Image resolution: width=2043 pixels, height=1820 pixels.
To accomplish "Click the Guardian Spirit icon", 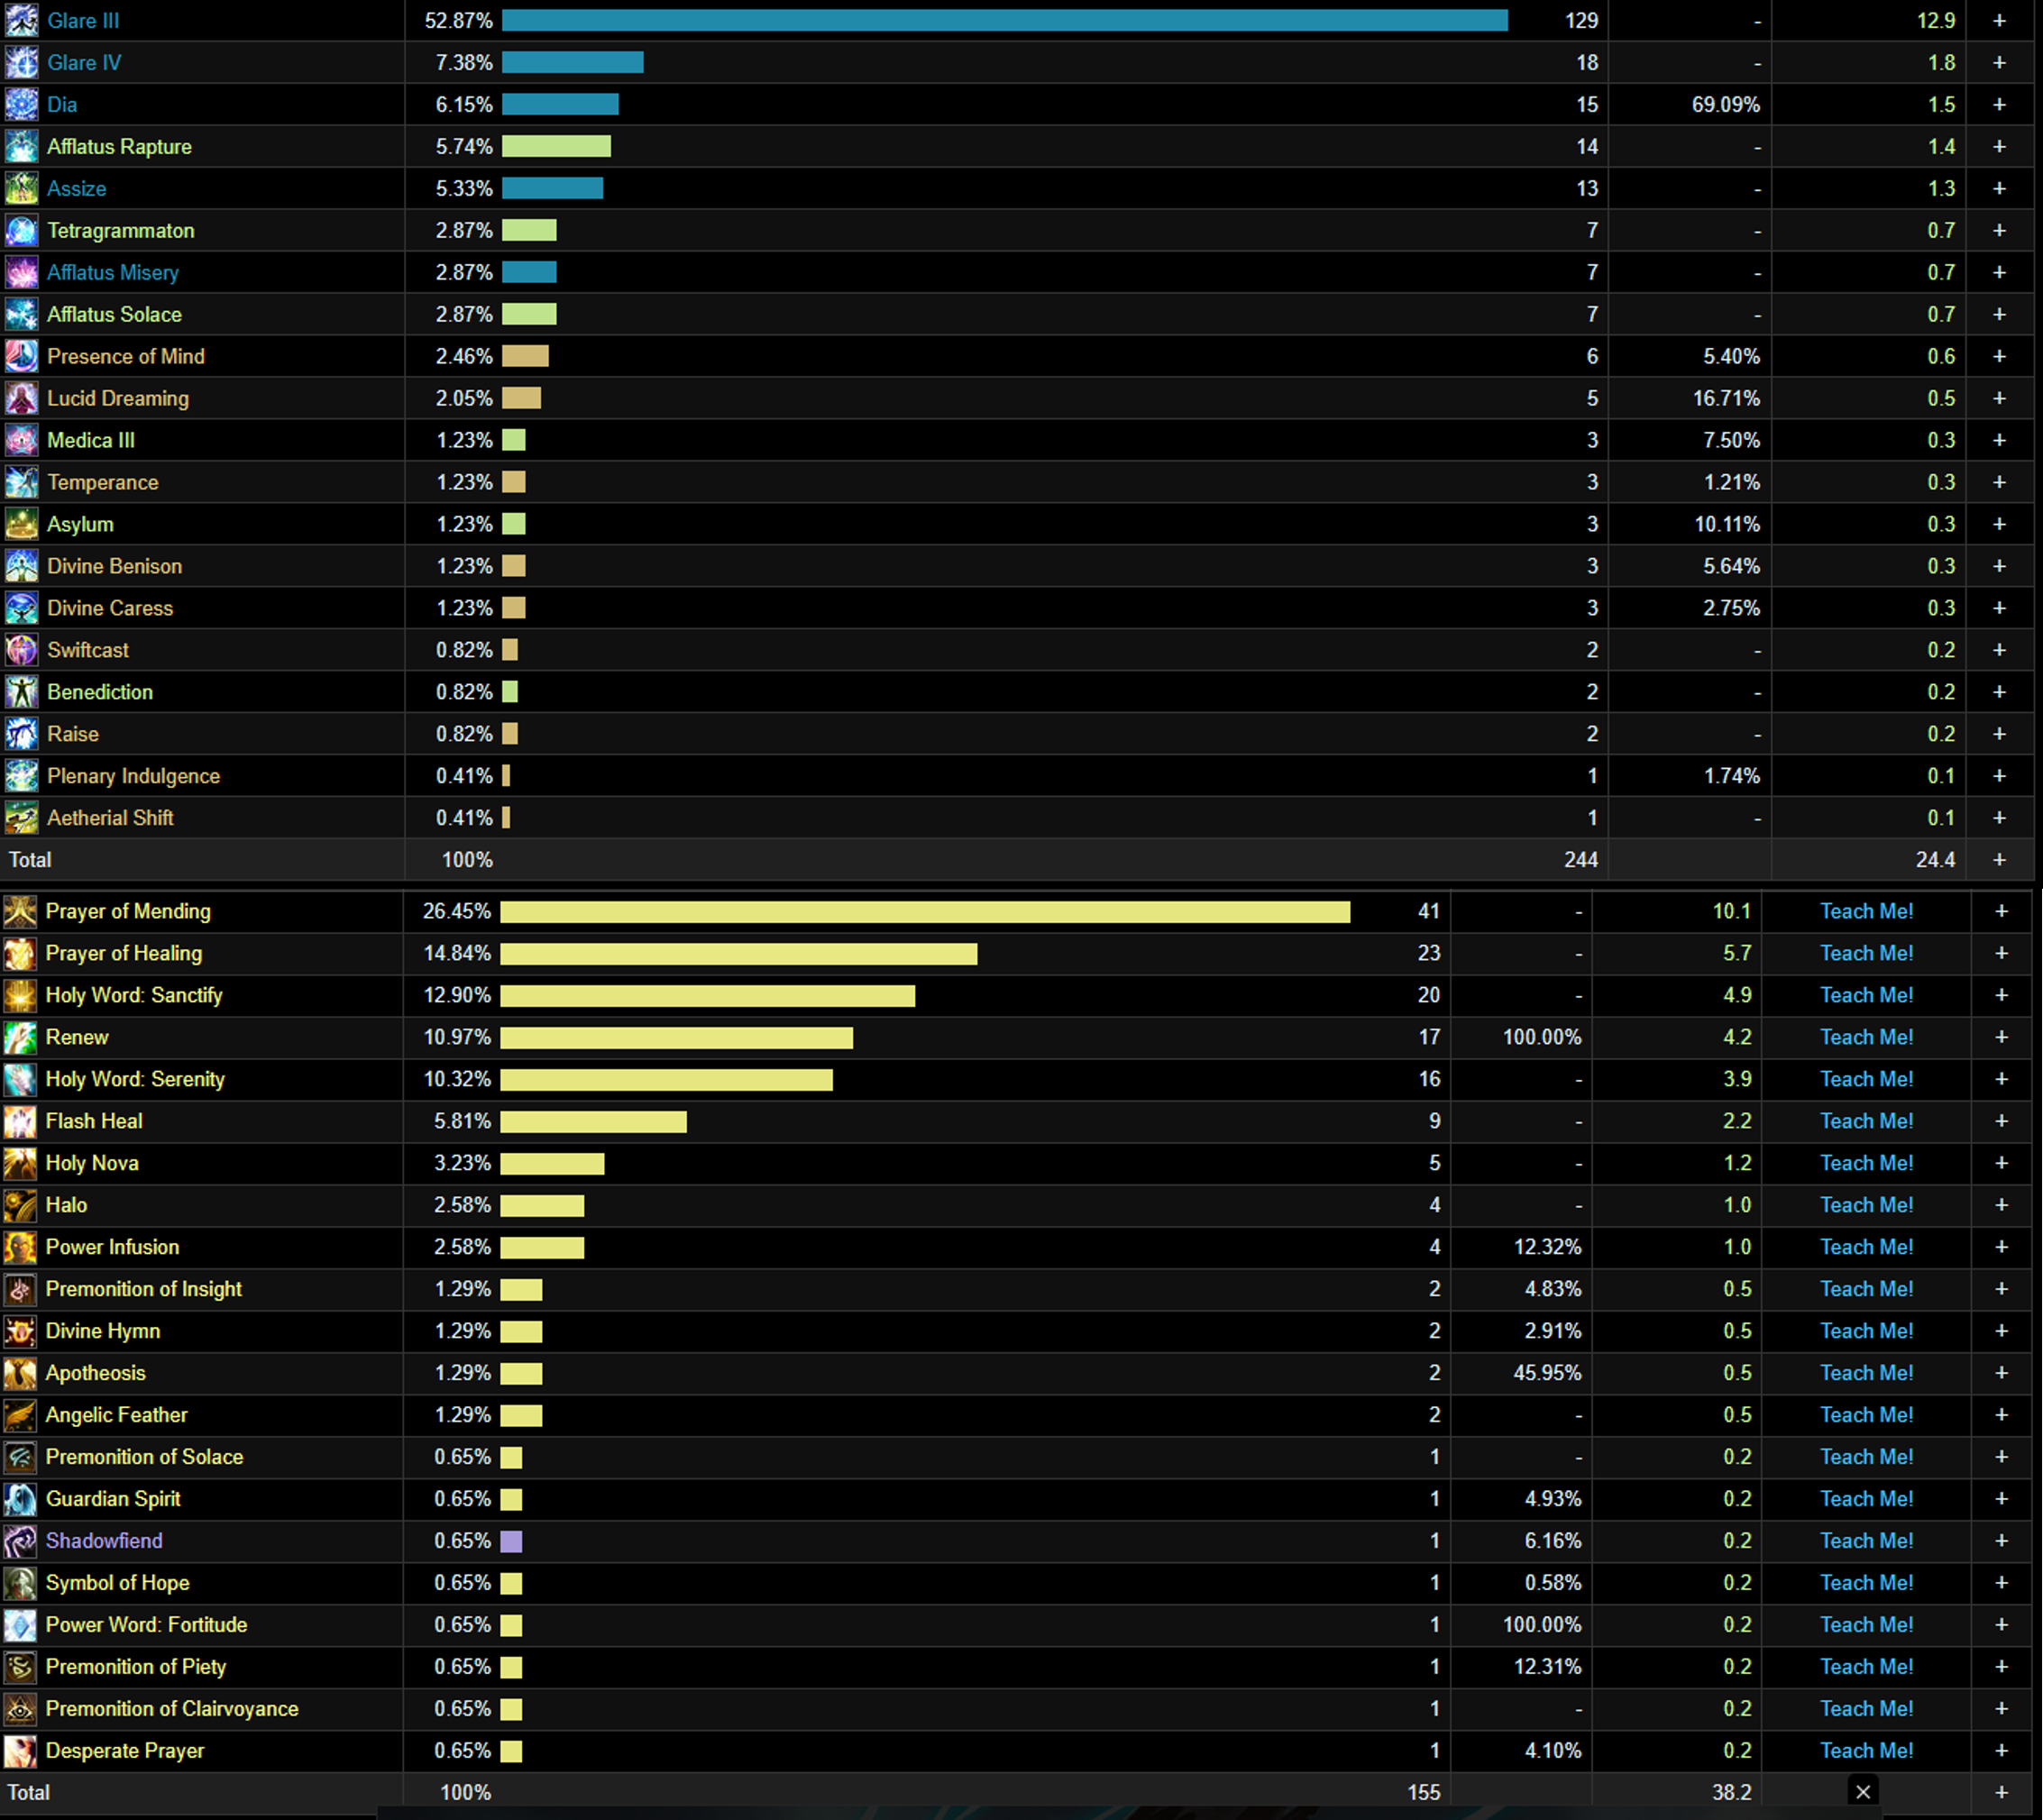I will (20, 1499).
